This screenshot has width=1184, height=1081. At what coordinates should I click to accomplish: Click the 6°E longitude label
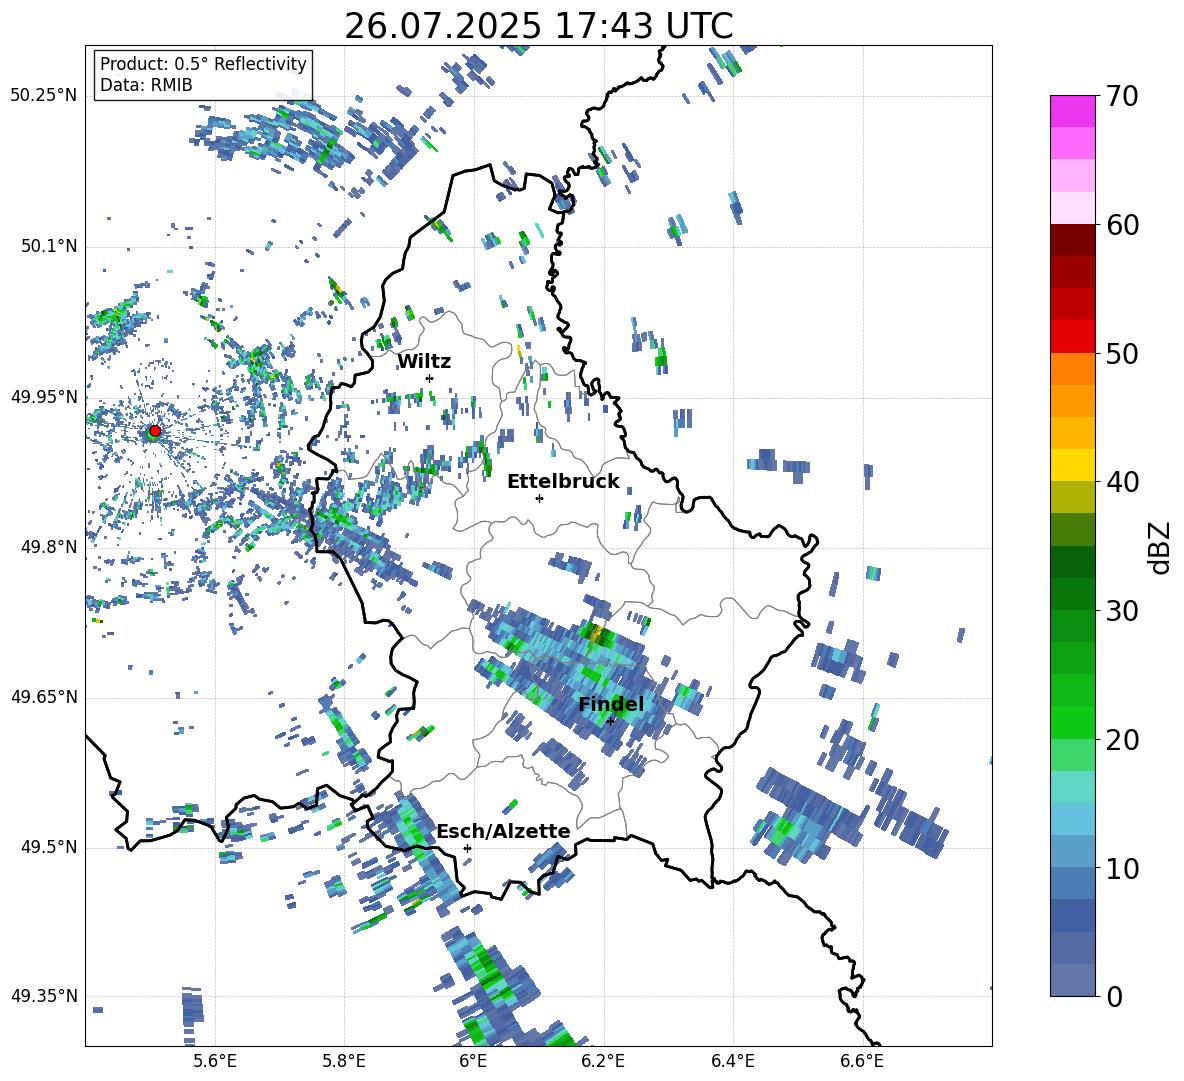(x=473, y=1061)
